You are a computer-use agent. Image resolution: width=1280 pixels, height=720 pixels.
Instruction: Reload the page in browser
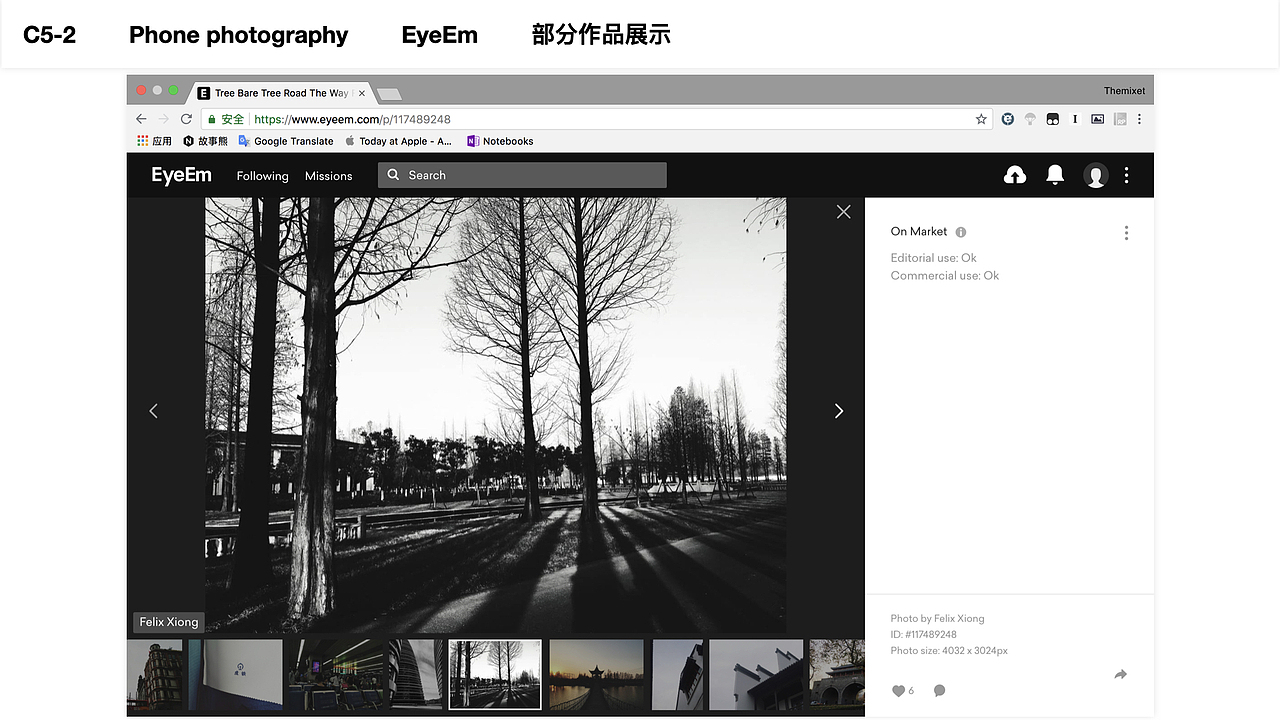(x=186, y=119)
